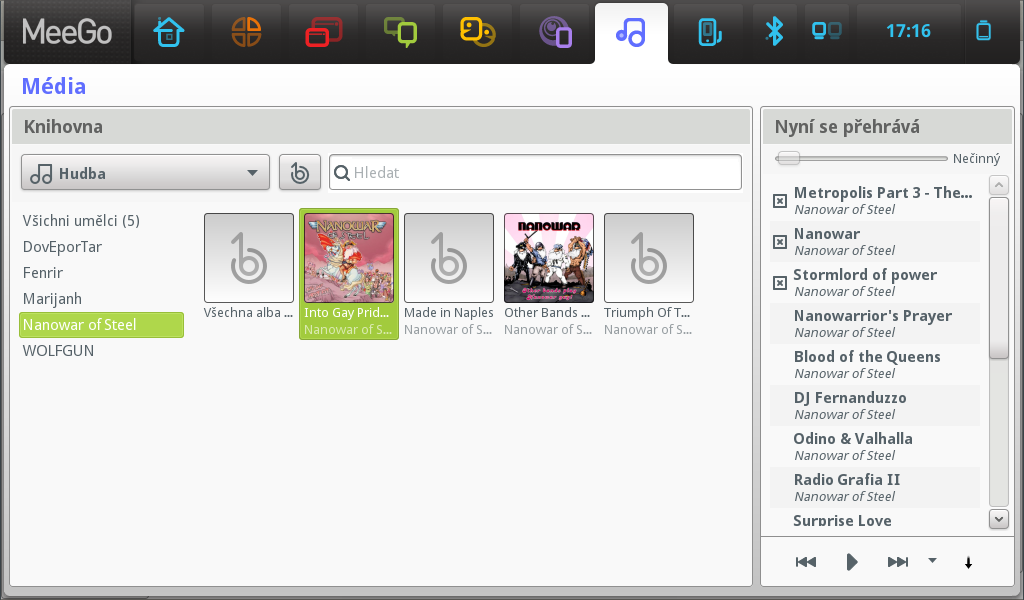Viewport: 1024px width, 600px height.
Task: Focus the Hledat search field
Action: pyautogui.click(x=535, y=172)
